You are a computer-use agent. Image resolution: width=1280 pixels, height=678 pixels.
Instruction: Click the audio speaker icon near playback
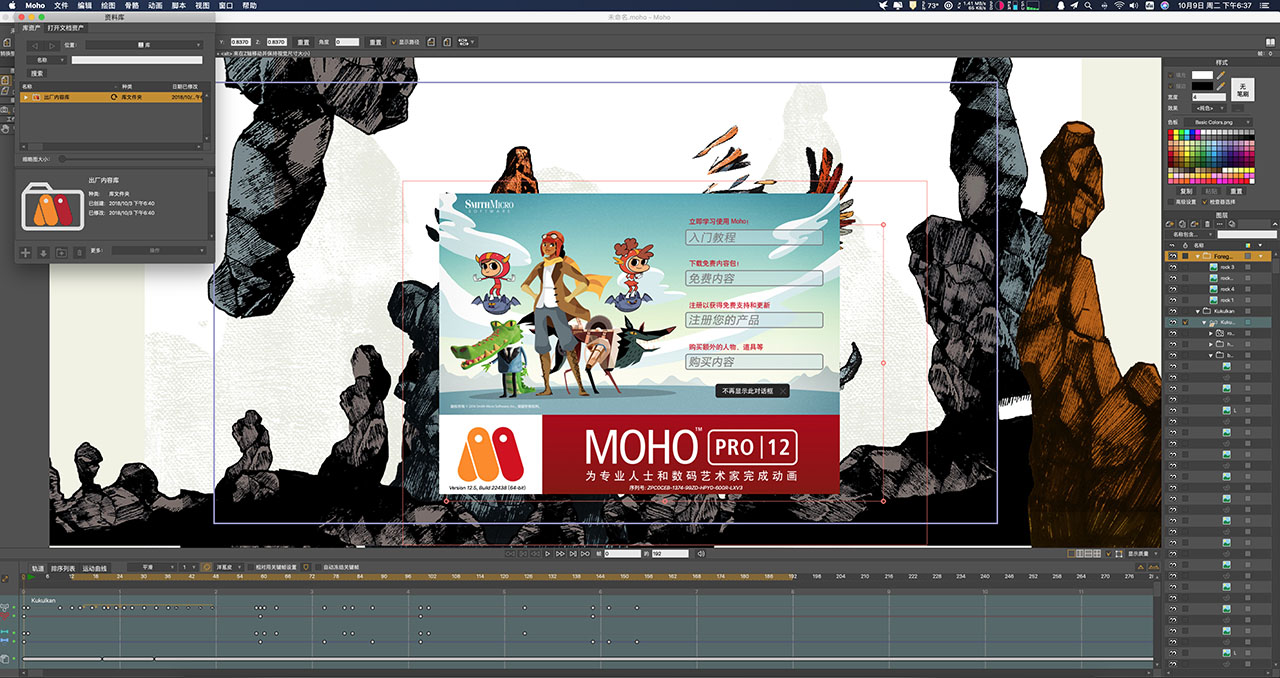click(x=701, y=553)
